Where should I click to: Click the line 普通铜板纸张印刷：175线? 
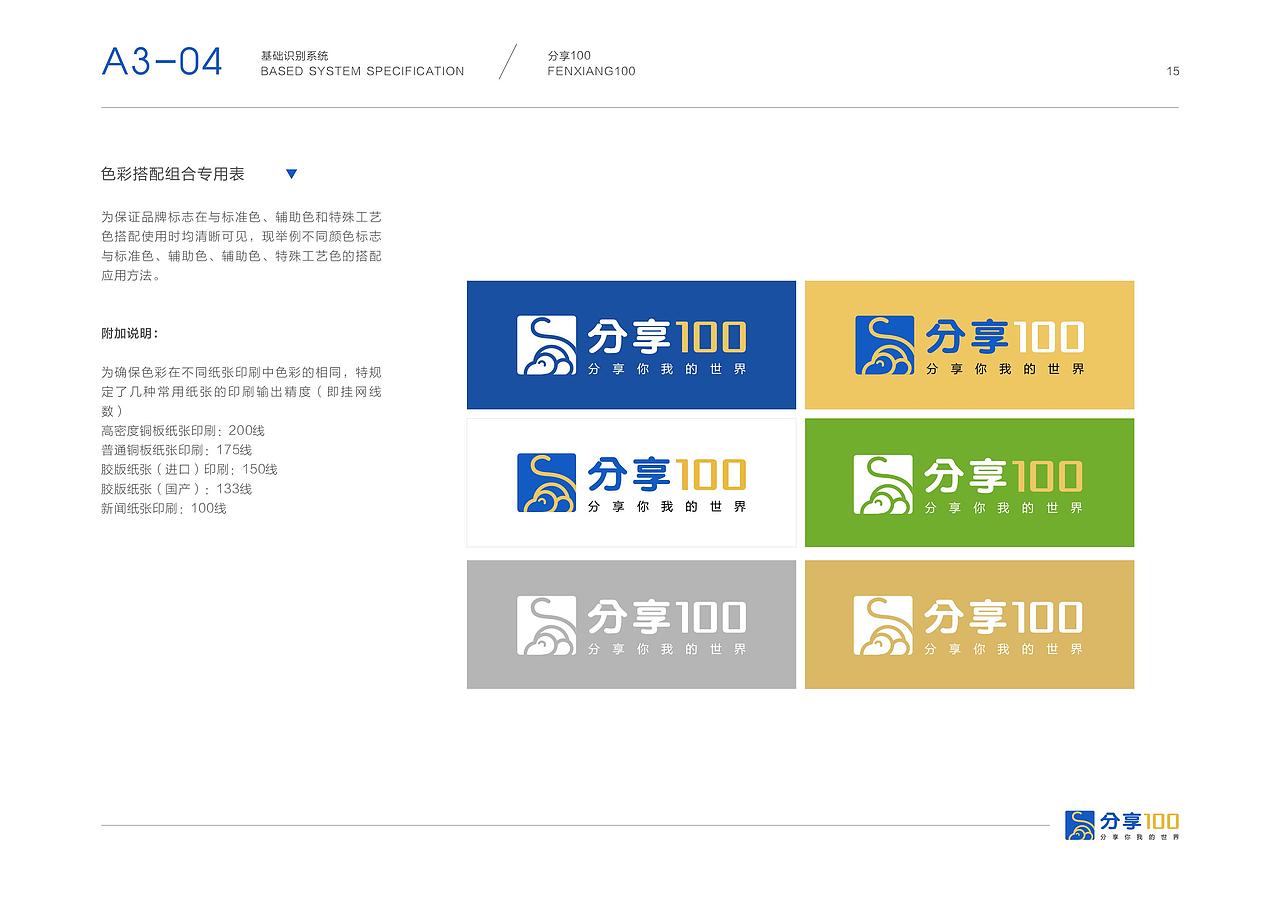click(x=177, y=450)
